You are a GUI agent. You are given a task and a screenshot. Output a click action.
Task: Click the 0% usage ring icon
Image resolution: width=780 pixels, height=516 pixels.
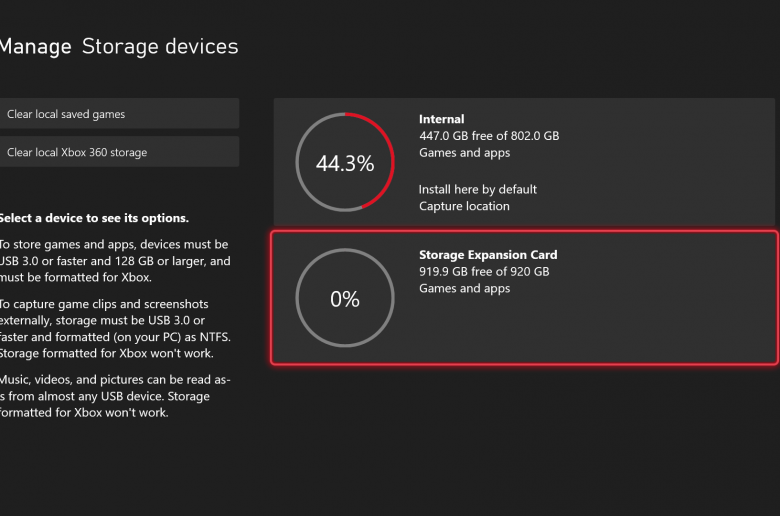(345, 298)
